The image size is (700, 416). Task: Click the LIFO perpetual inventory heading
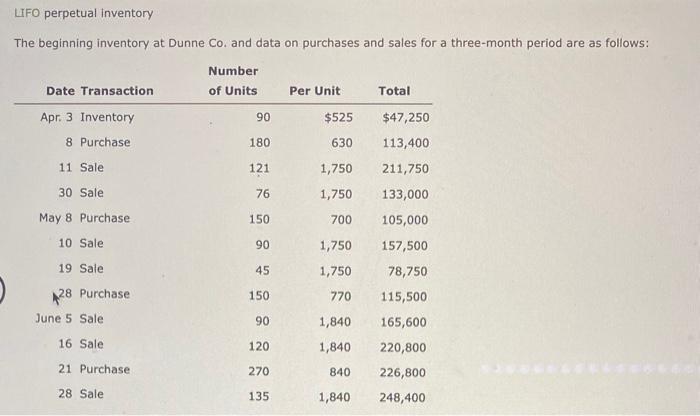(x=83, y=13)
